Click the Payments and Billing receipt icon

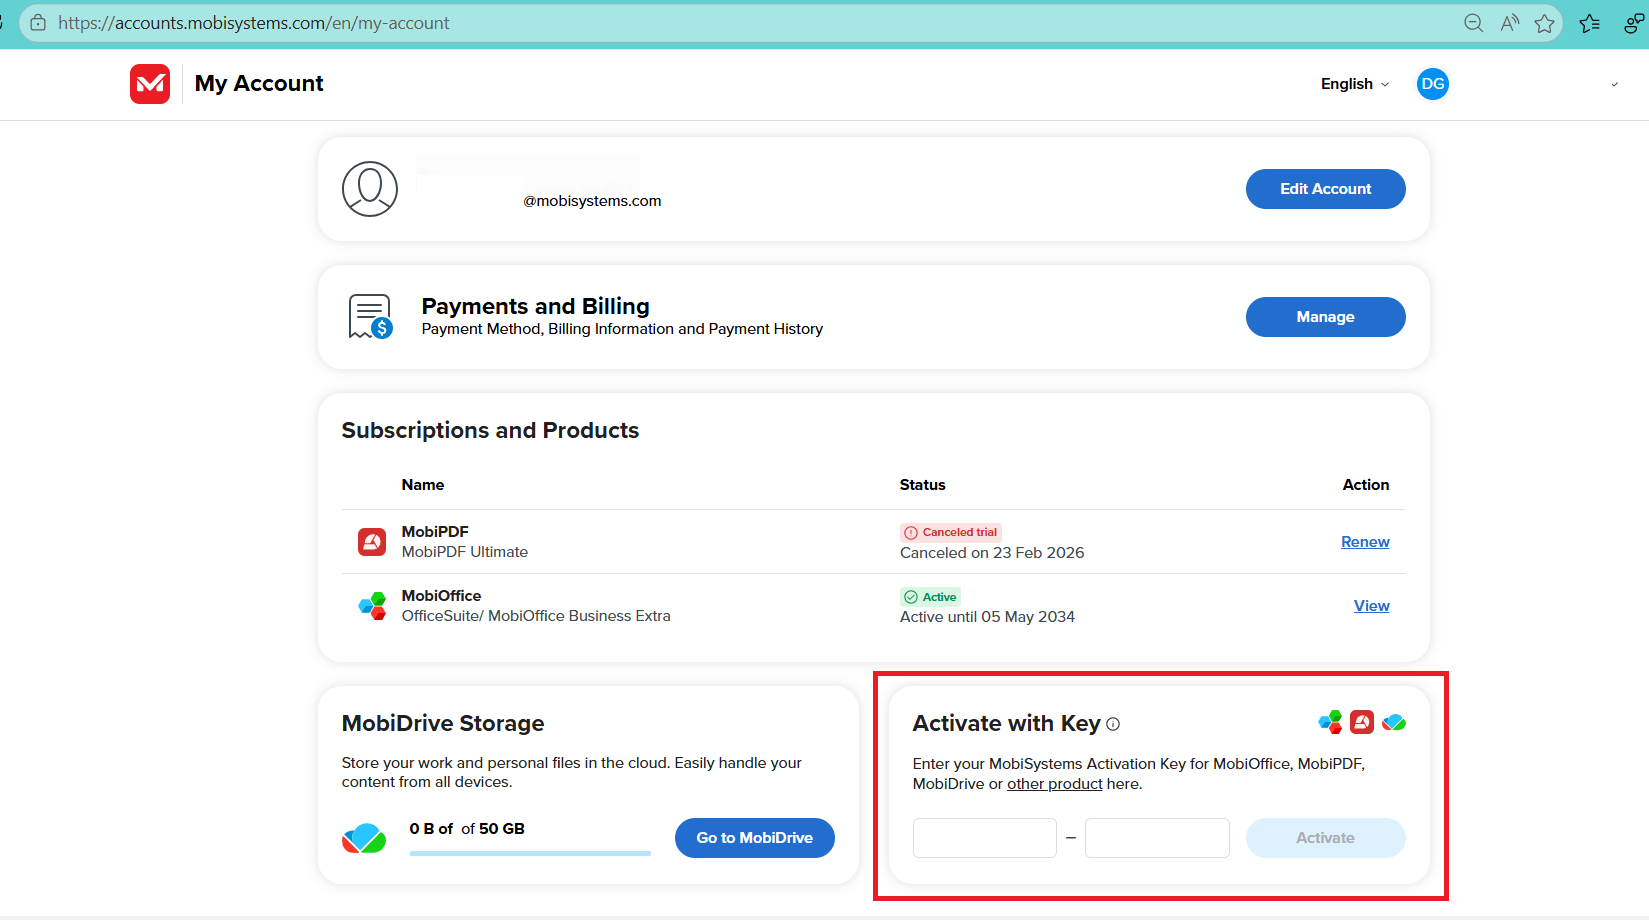coord(370,317)
